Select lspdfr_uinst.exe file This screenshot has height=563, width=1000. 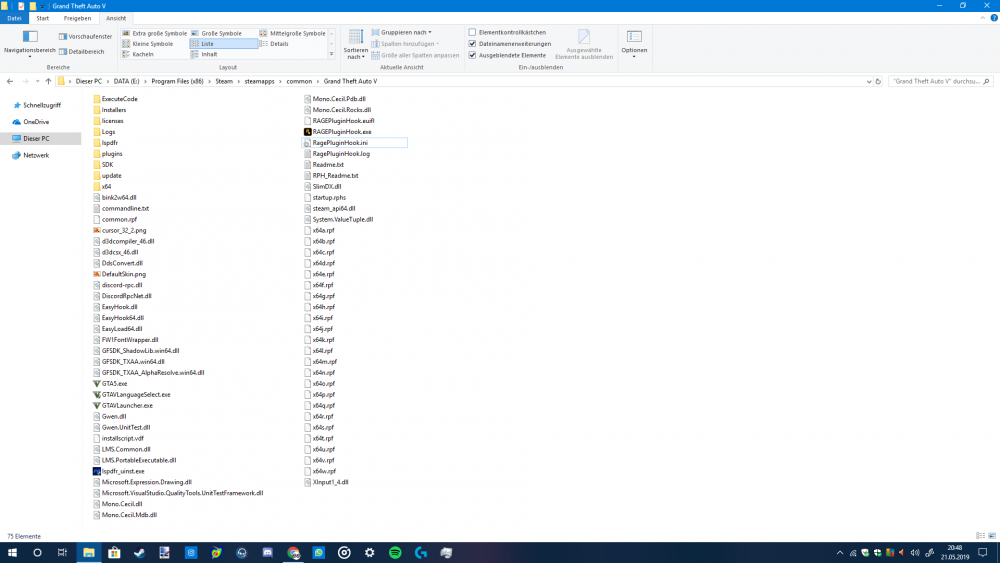coord(119,471)
